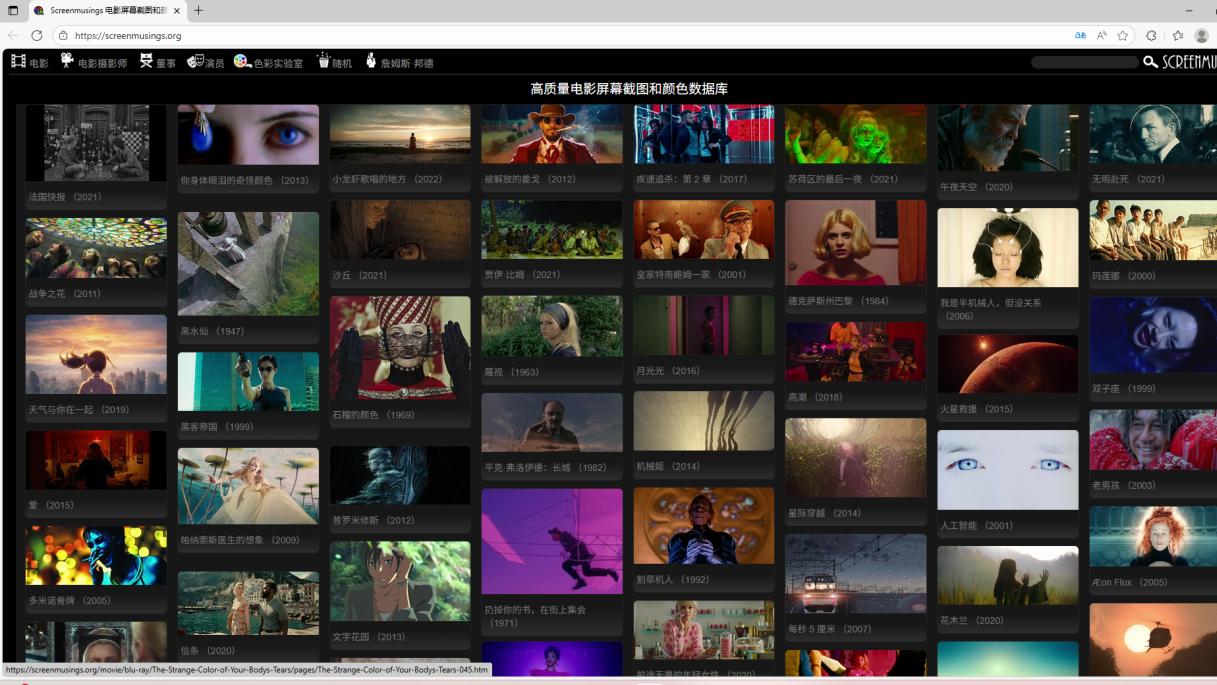Open the 德克萨斯州巴黎 (1984) thumbnail
1217x685 pixels.
point(856,243)
